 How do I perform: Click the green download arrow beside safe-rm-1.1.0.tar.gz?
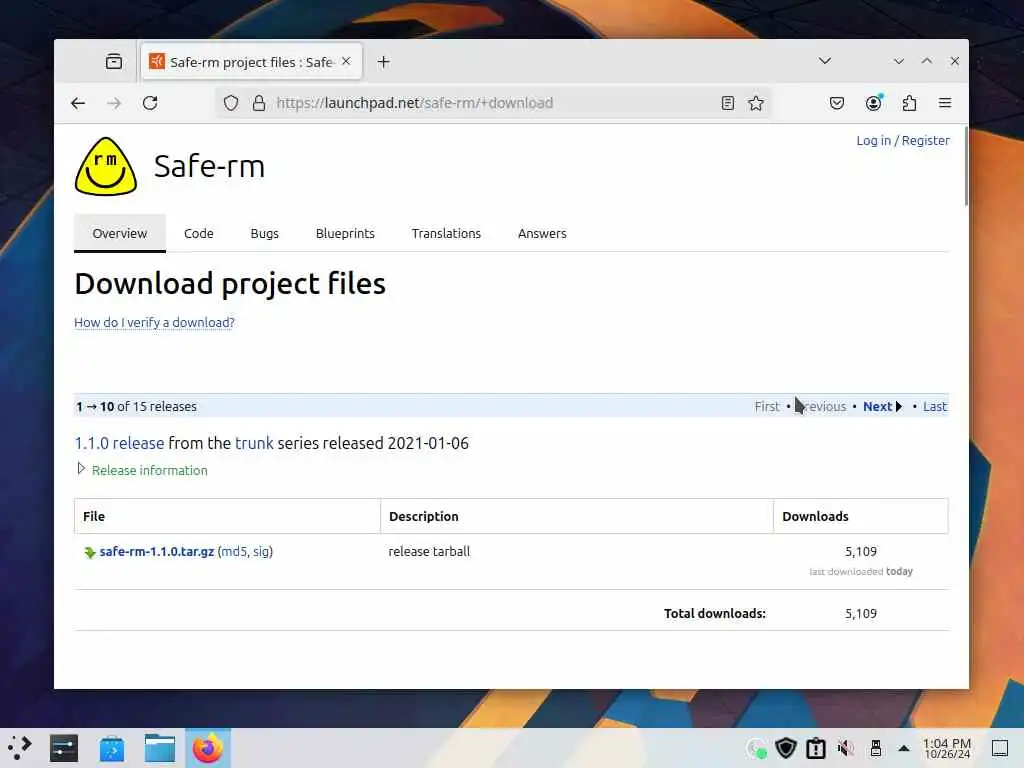coord(89,552)
